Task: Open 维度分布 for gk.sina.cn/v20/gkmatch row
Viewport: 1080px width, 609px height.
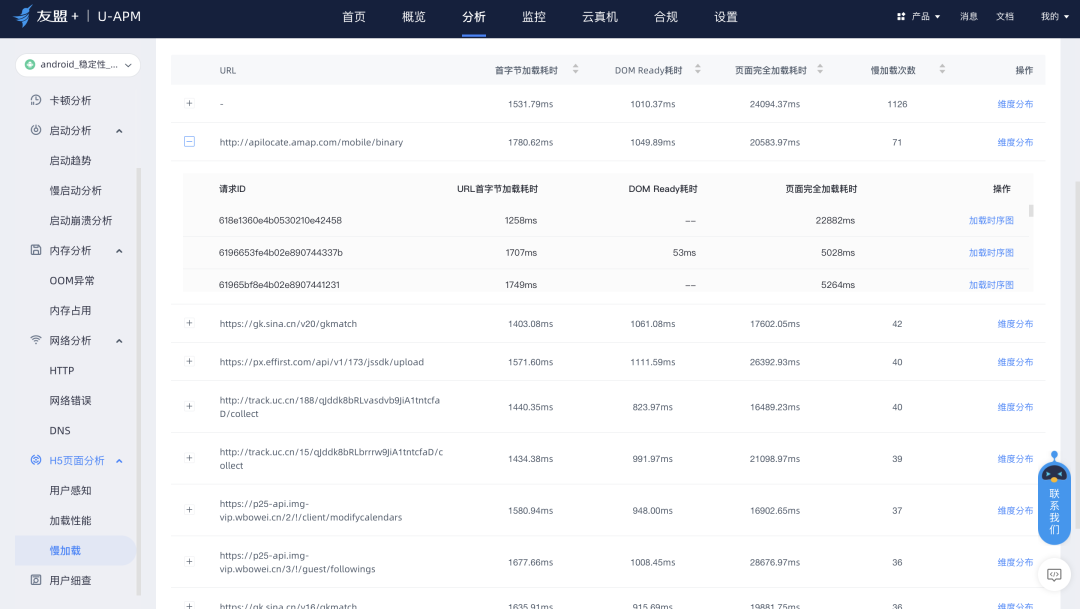Action: tap(1015, 324)
